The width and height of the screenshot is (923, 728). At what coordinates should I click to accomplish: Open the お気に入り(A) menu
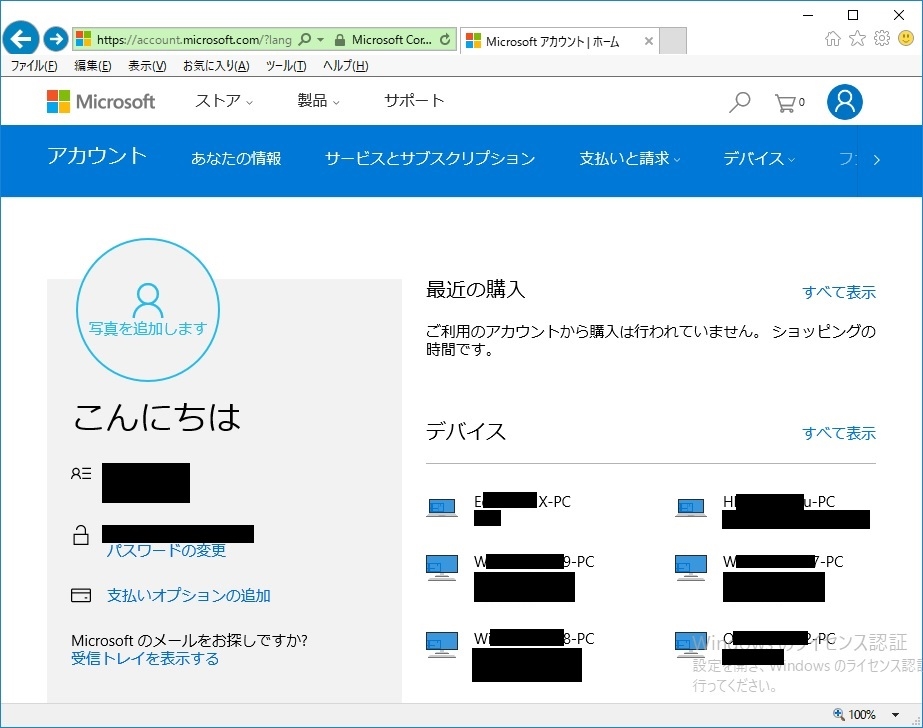tap(216, 66)
